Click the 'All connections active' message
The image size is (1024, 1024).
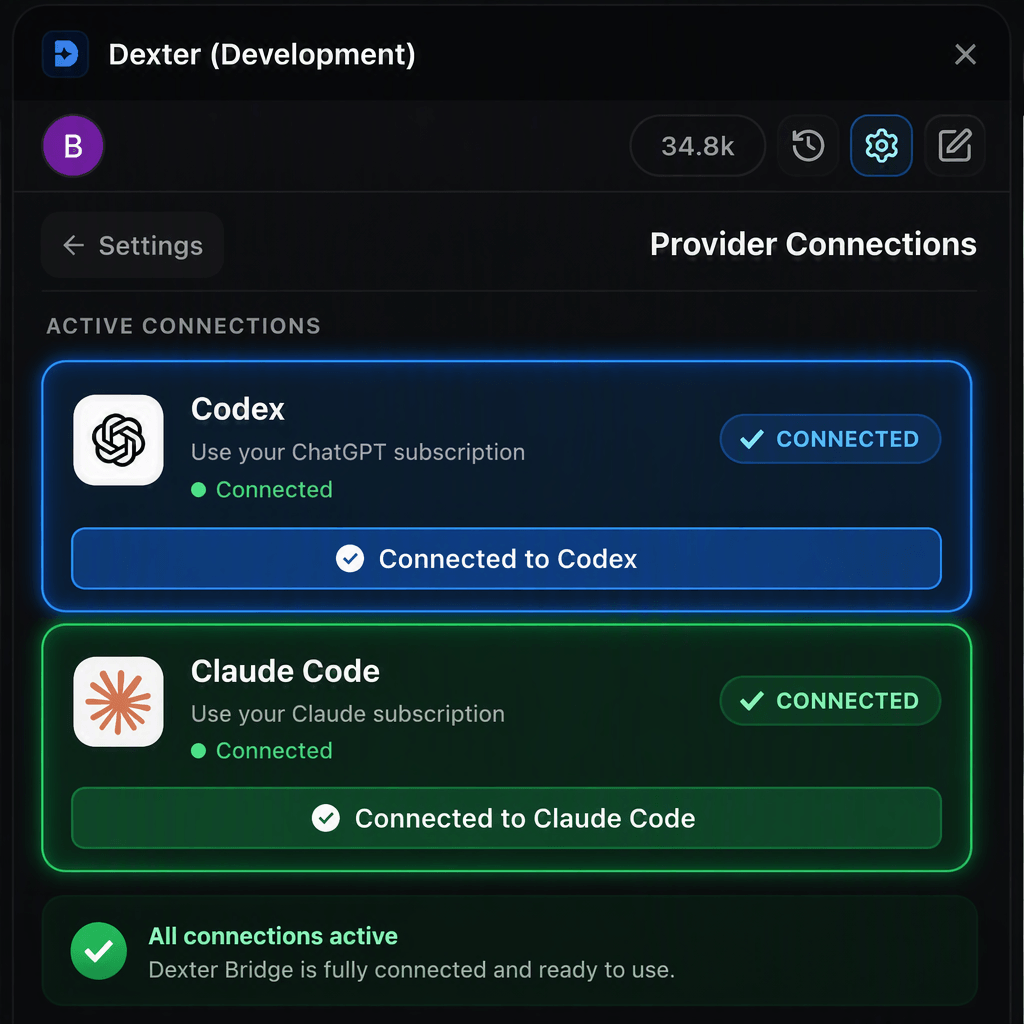click(273, 936)
